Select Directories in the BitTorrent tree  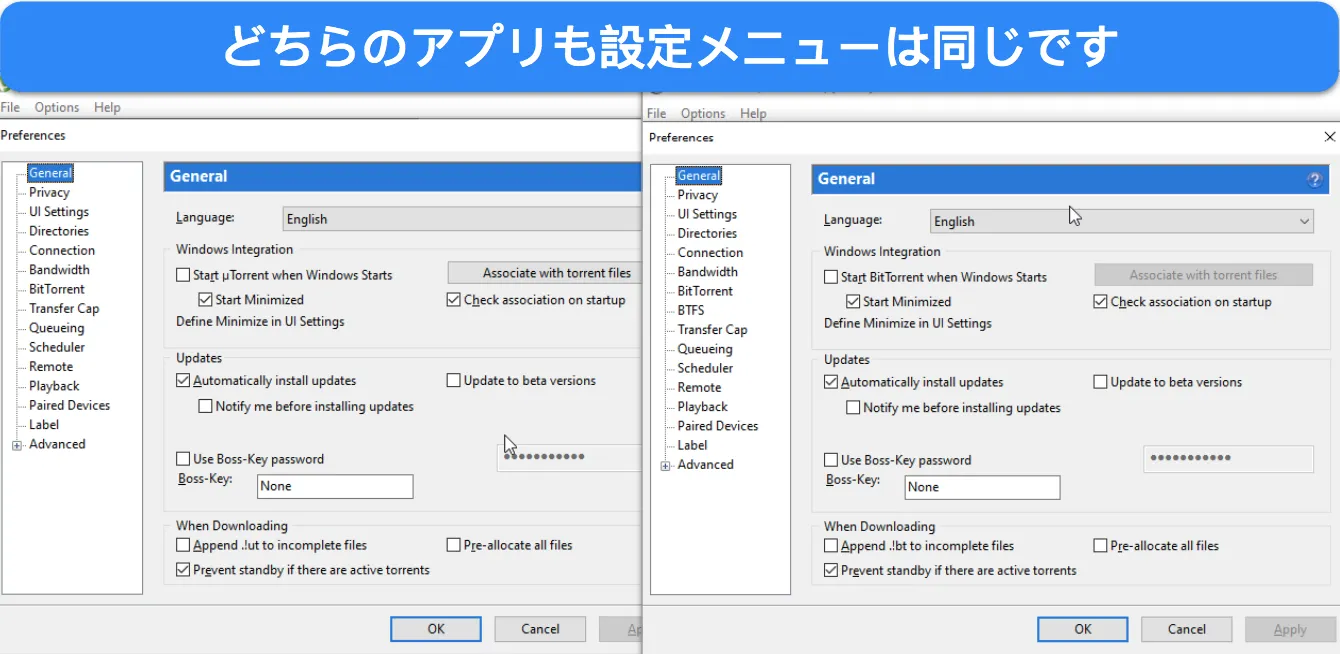pos(707,233)
